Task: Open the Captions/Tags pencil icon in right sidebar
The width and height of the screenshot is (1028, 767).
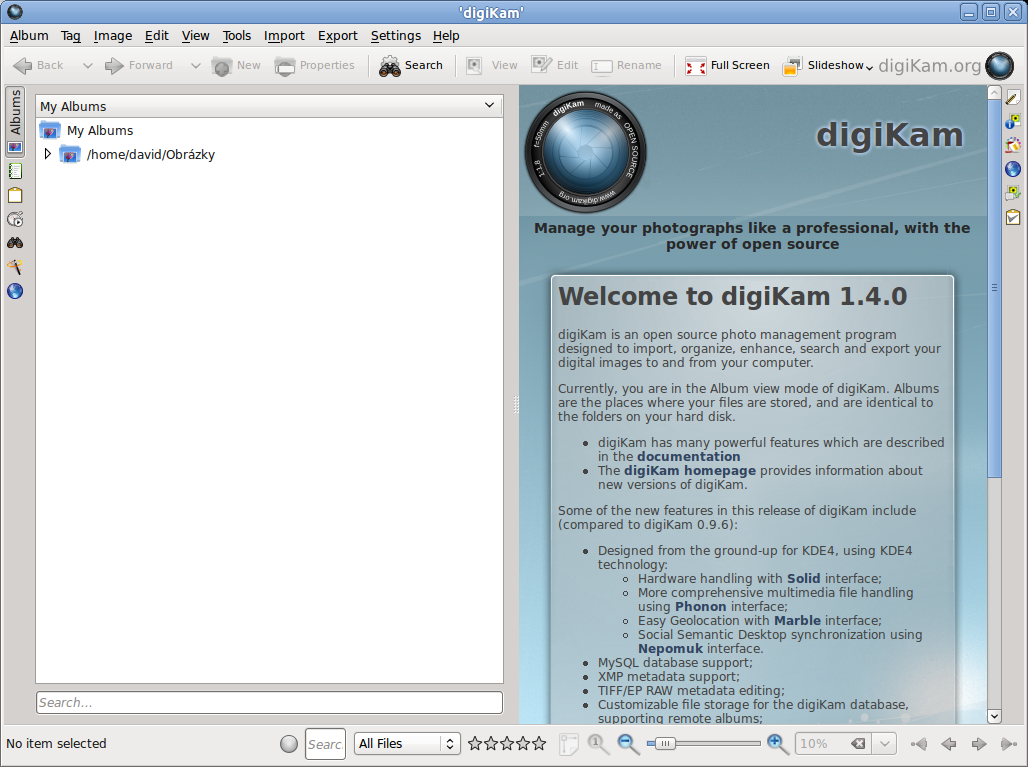Action: click(1013, 98)
